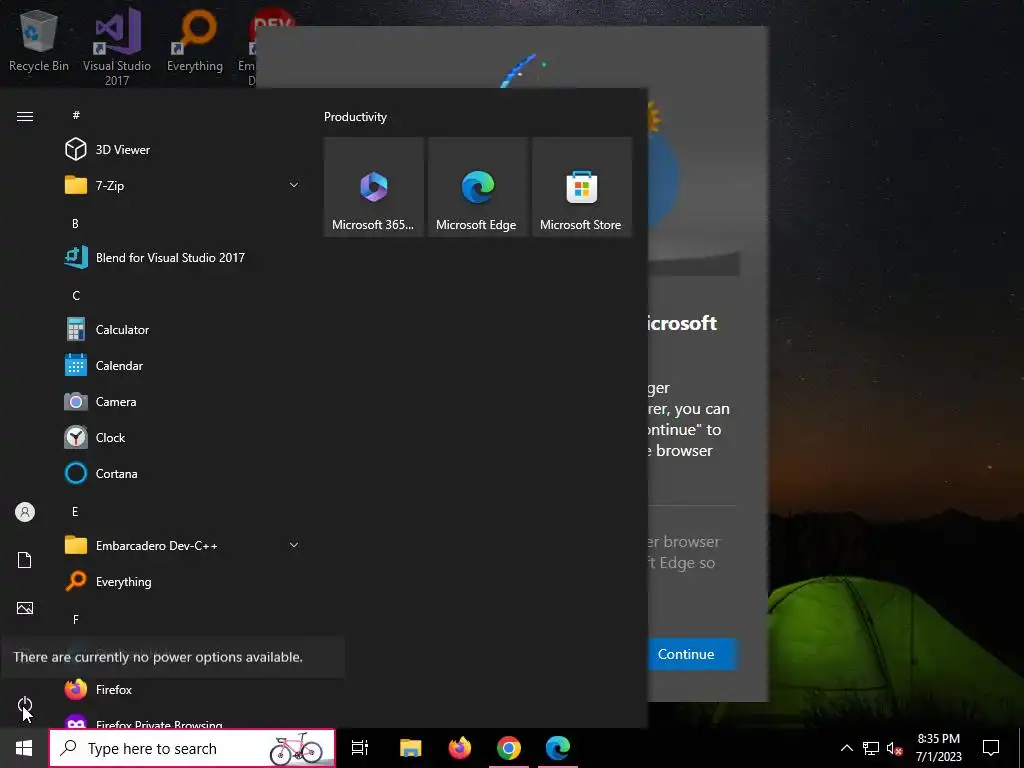1024x768 pixels.
Task: Open network status tray icon
Action: point(871,748)
